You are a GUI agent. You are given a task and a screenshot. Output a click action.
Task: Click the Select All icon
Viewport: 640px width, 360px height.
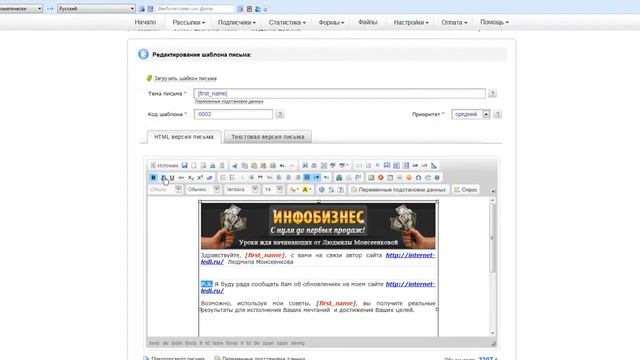pos(324,165)
